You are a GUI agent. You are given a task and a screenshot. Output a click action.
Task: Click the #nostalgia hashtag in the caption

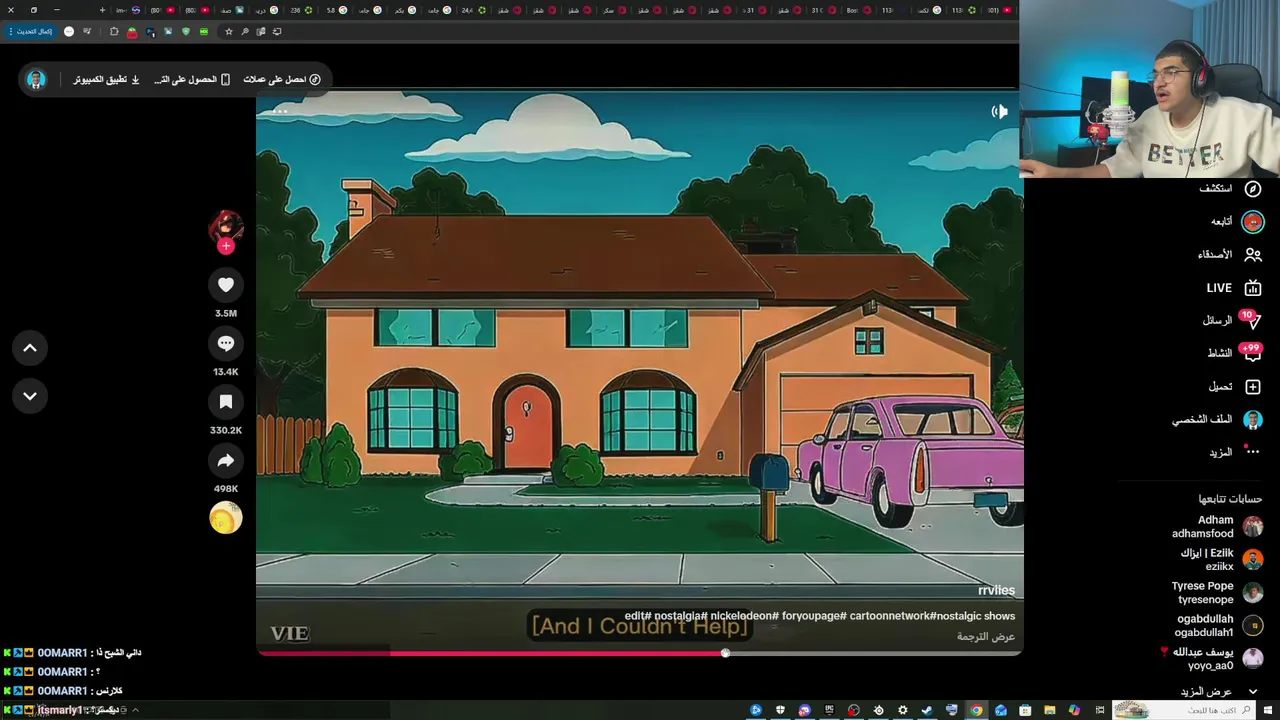click(682, 616)
